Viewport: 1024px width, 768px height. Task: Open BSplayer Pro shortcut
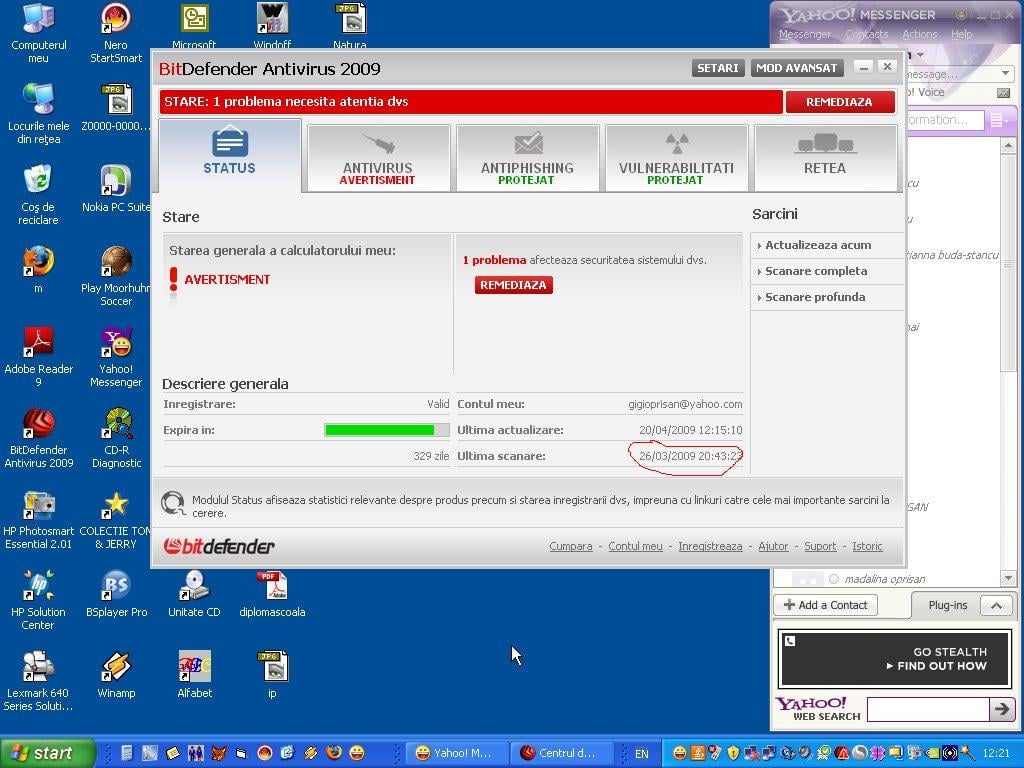pos(116,593)
